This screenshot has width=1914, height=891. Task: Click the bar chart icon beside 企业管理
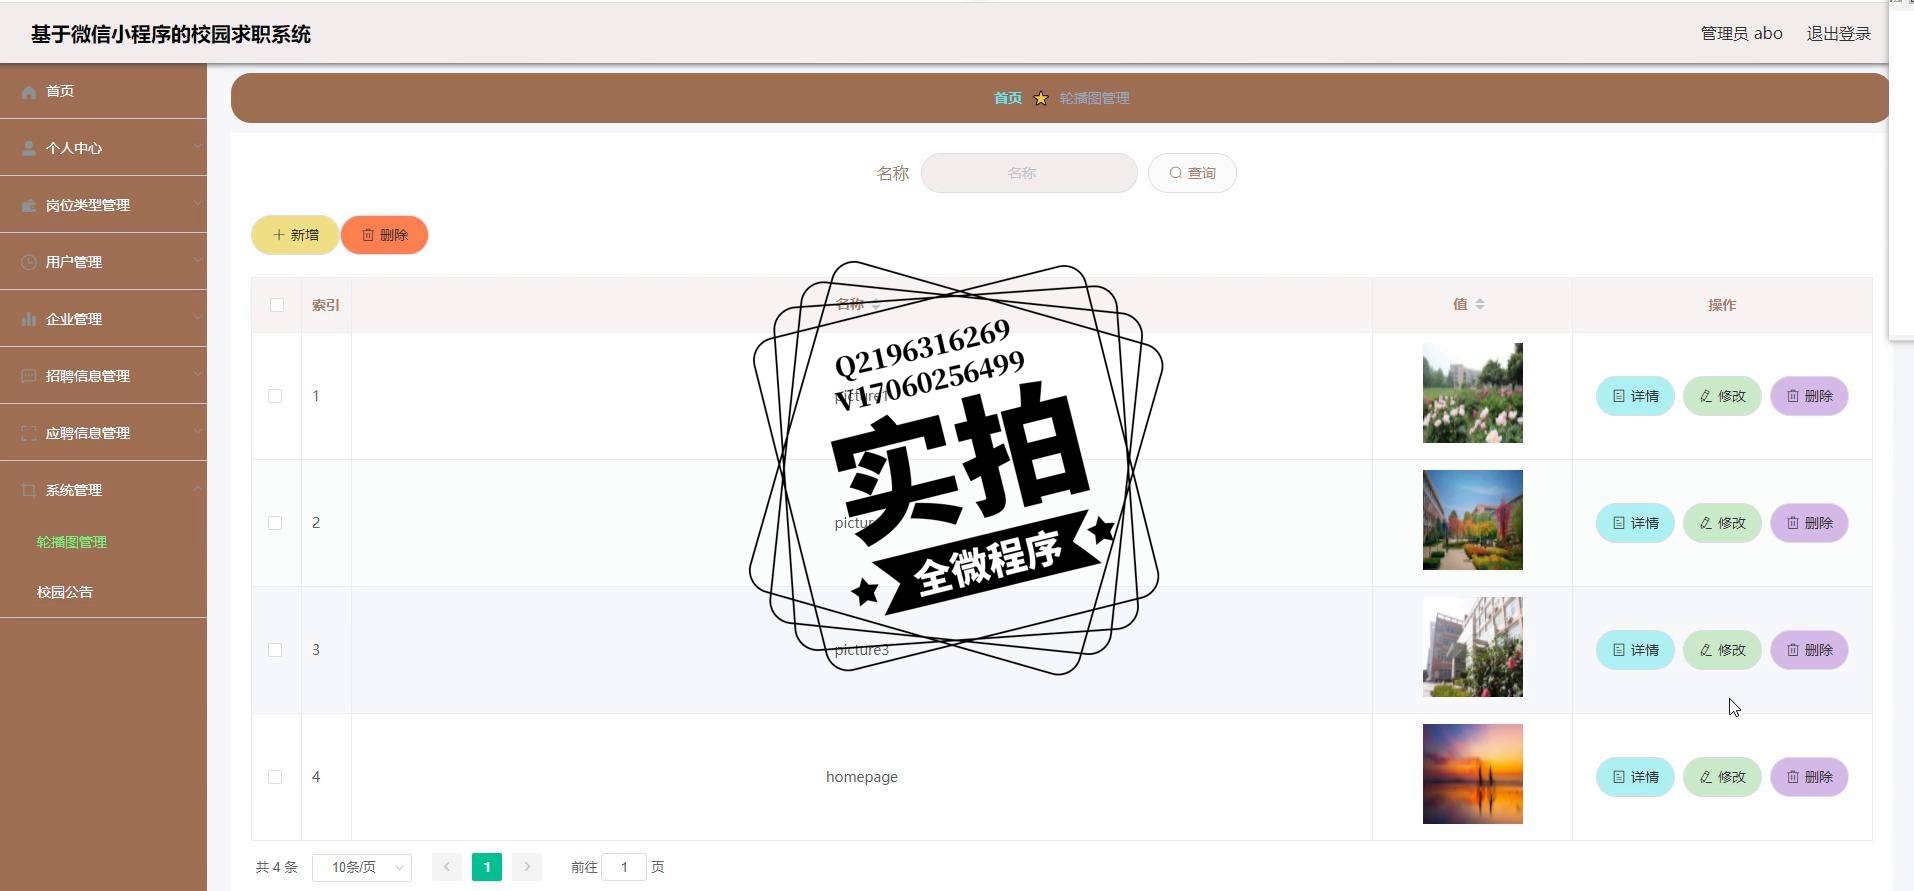tap(29, 319)
